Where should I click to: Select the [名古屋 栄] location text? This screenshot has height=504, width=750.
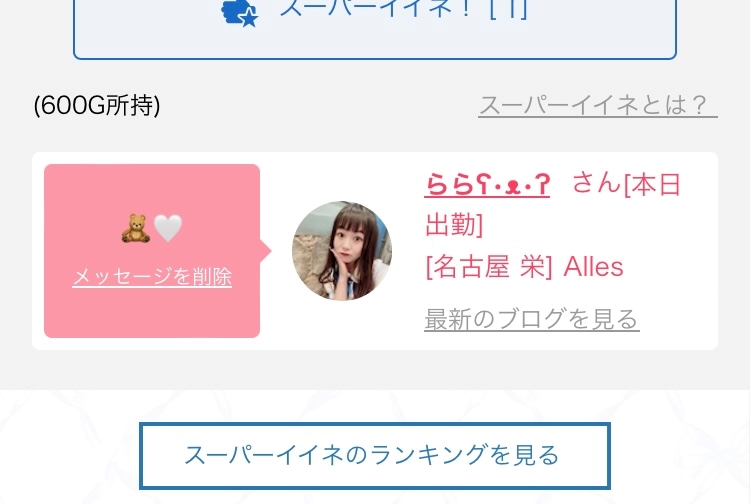point(489,266)
